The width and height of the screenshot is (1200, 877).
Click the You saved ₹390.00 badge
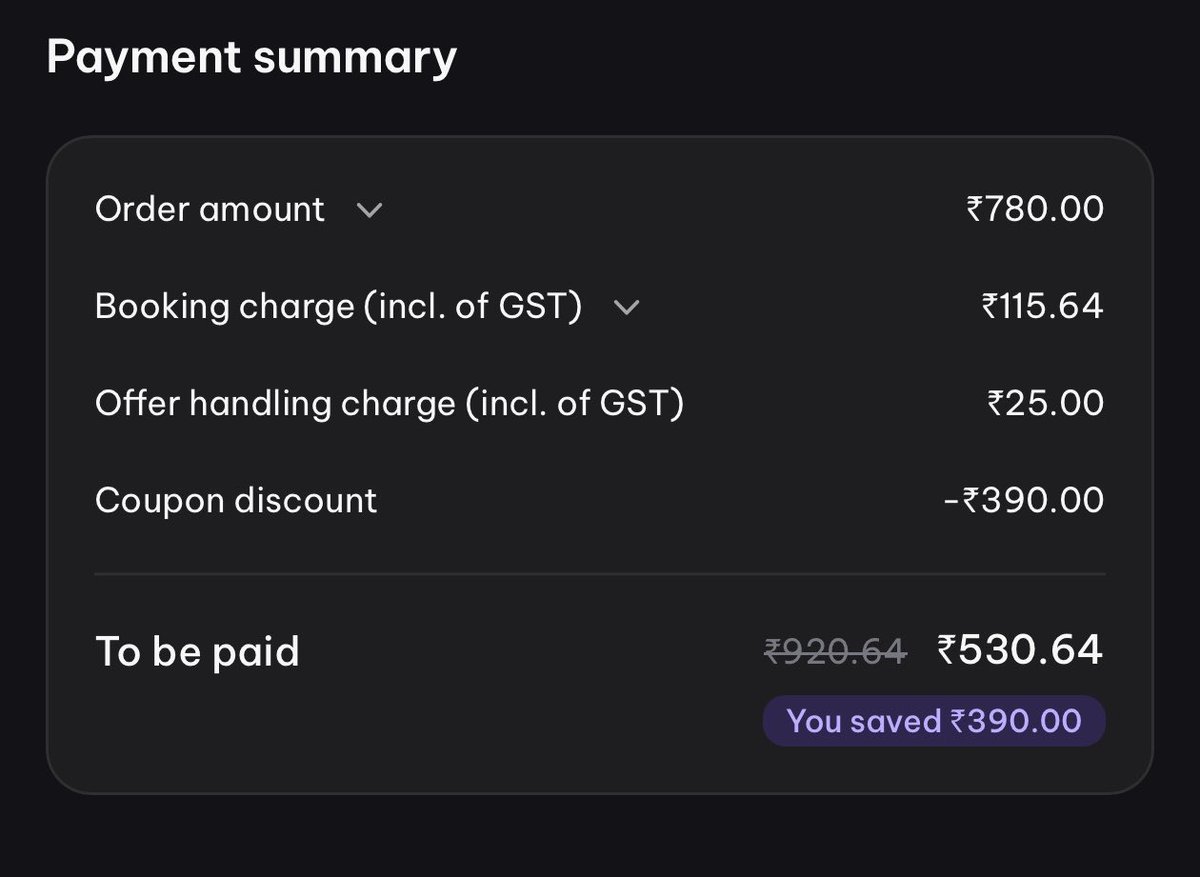[934, 721]
